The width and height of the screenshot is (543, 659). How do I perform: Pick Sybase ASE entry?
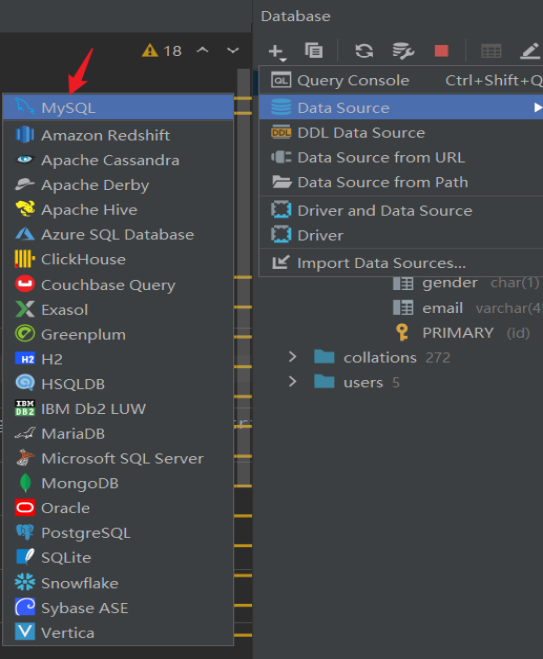[x=118, y=608]
